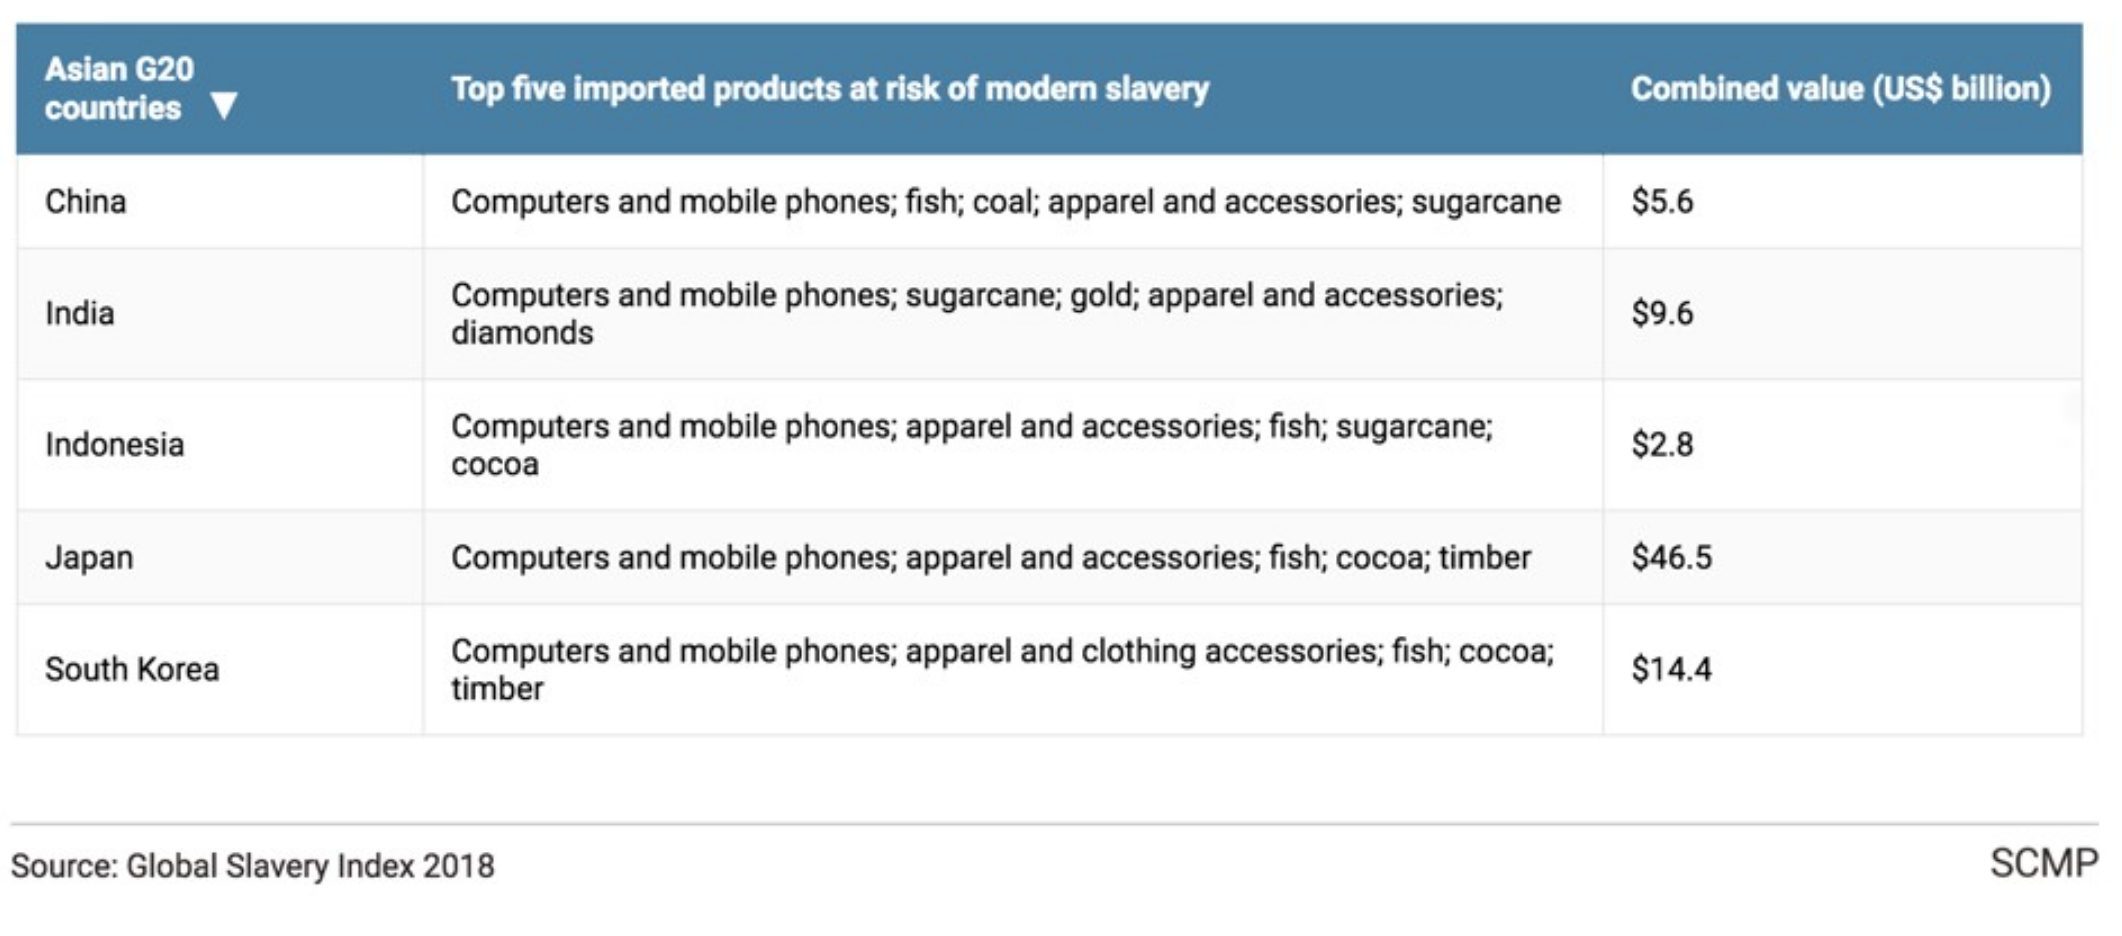Select the South Korea country cell
This screenshot has height=936, width=2122.
tap(132, 670)
